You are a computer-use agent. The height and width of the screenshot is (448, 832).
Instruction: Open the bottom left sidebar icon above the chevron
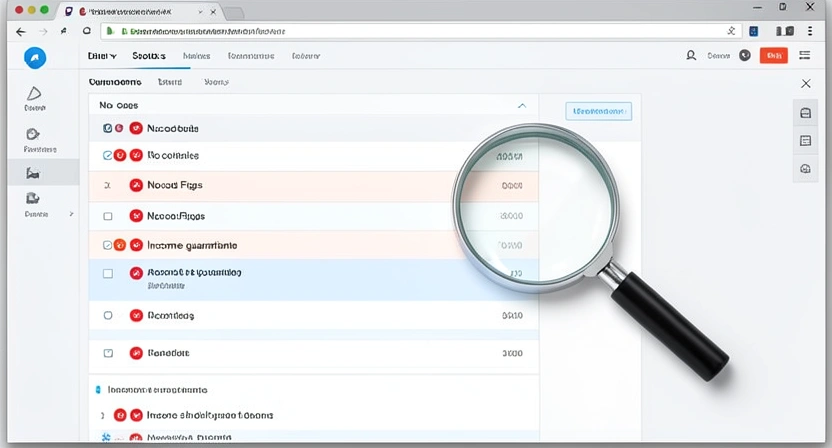coord(33,199)
